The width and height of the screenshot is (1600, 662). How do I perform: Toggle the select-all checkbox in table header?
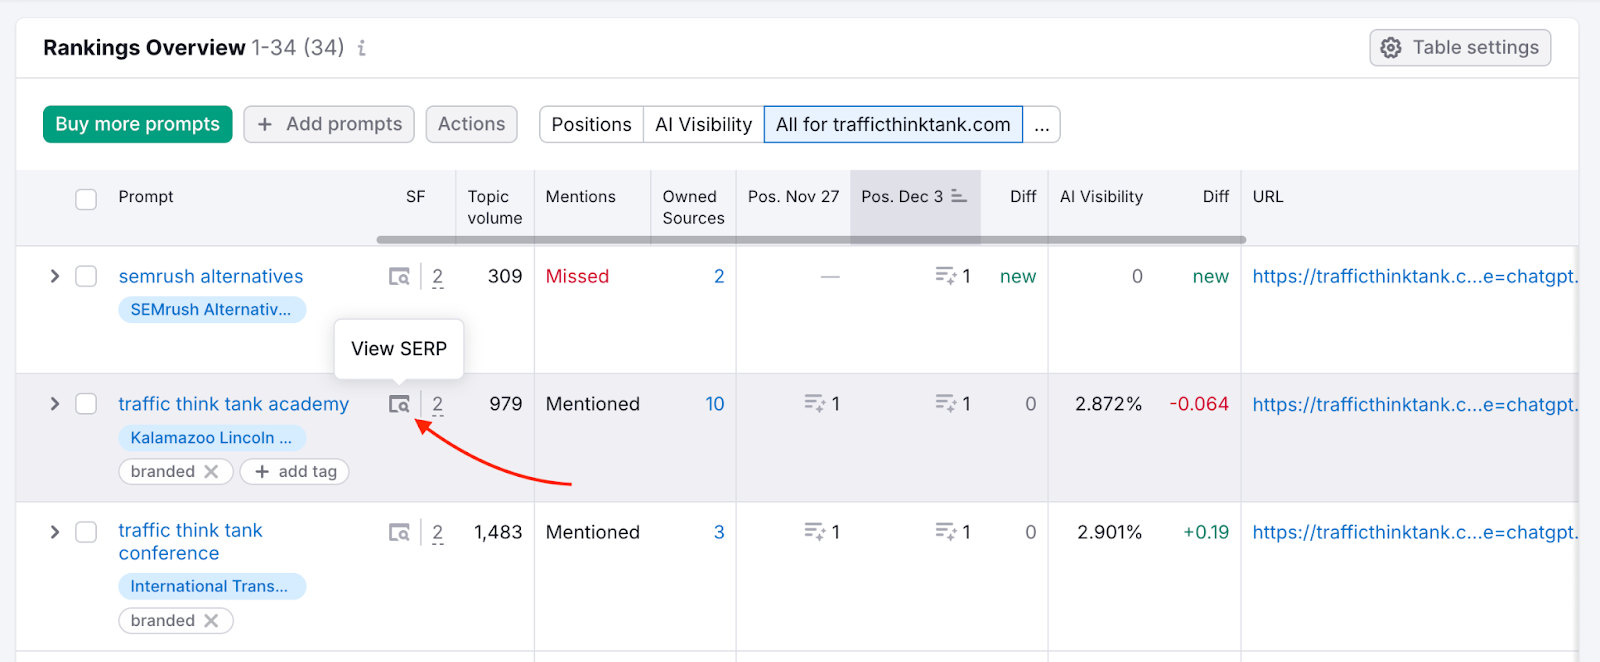pos(87,199)
